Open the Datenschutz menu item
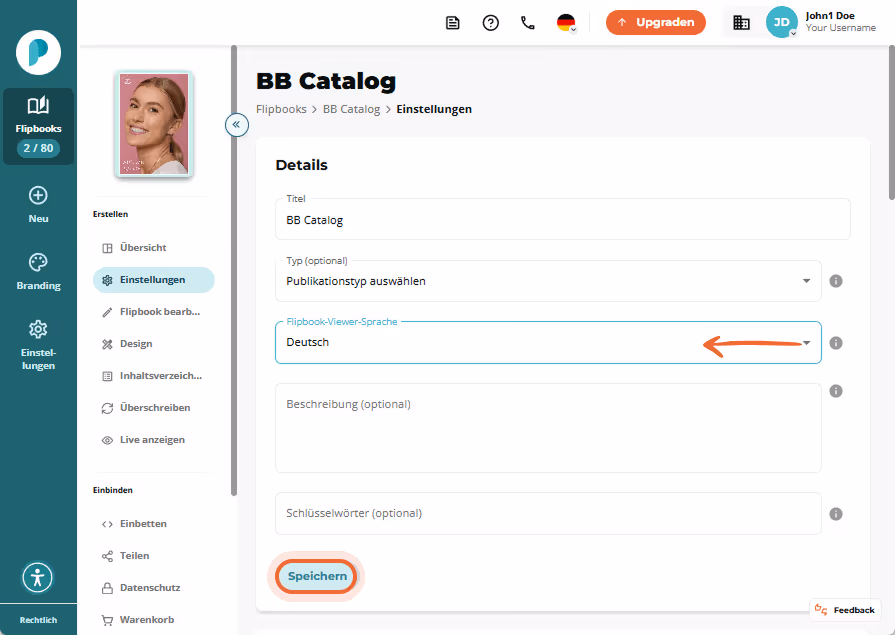895x635 pixels. 154,588
